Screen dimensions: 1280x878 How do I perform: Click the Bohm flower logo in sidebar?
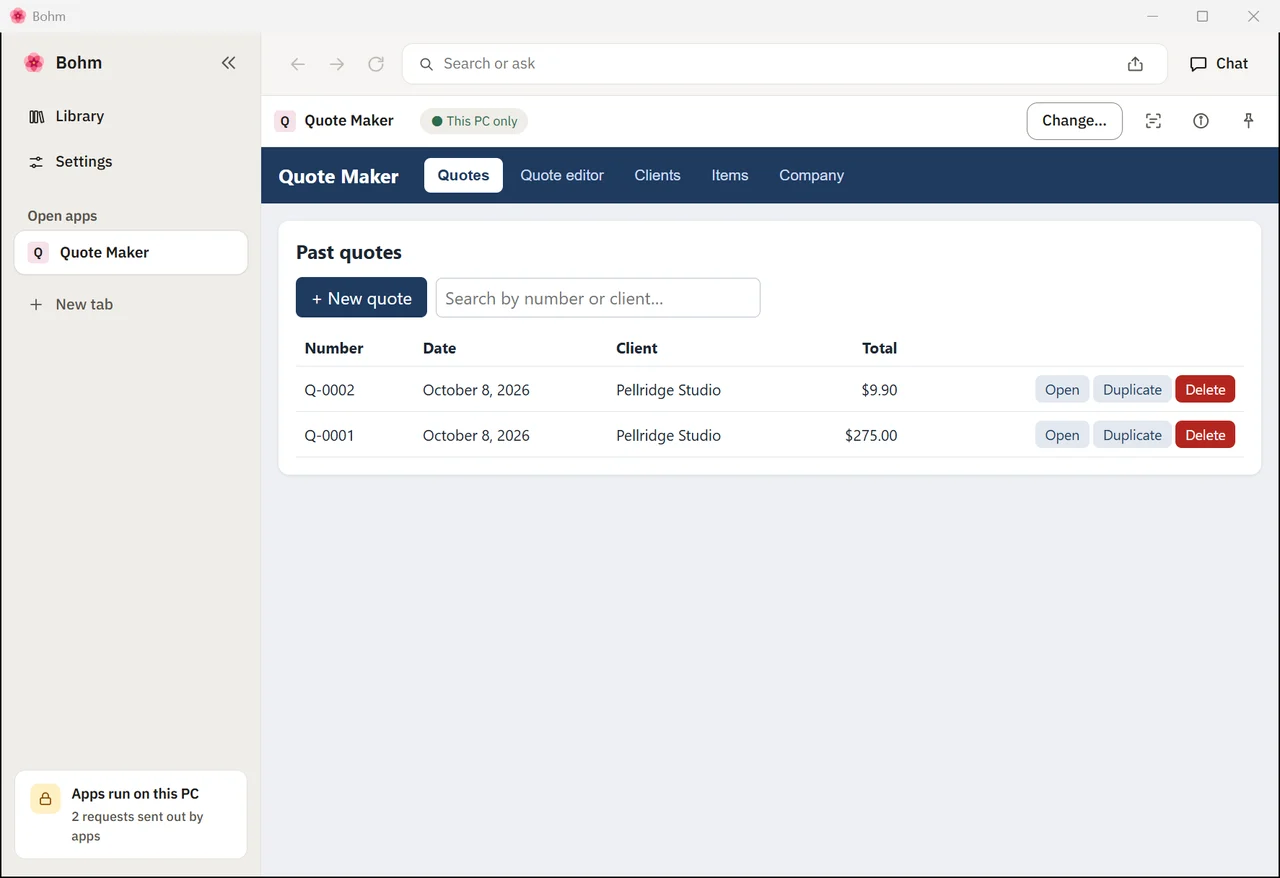[34, 63]
